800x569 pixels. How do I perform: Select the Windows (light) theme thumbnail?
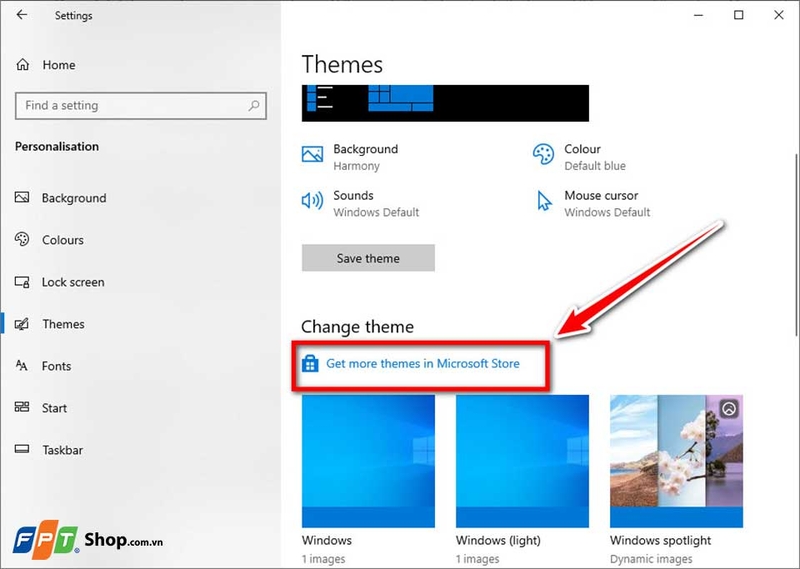coord(522,461)
